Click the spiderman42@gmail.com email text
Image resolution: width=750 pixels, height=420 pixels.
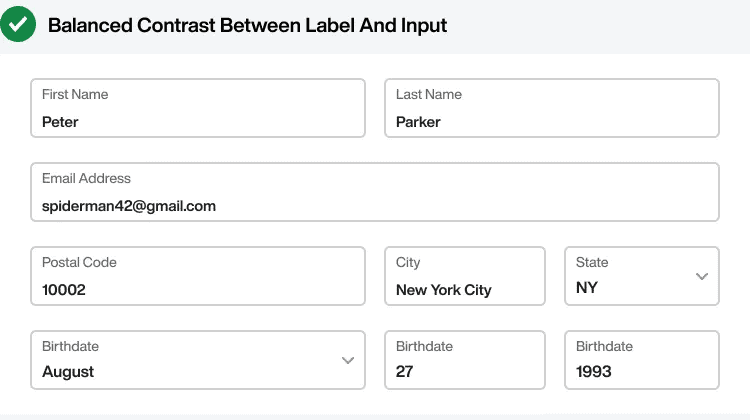tap(129, 206)
